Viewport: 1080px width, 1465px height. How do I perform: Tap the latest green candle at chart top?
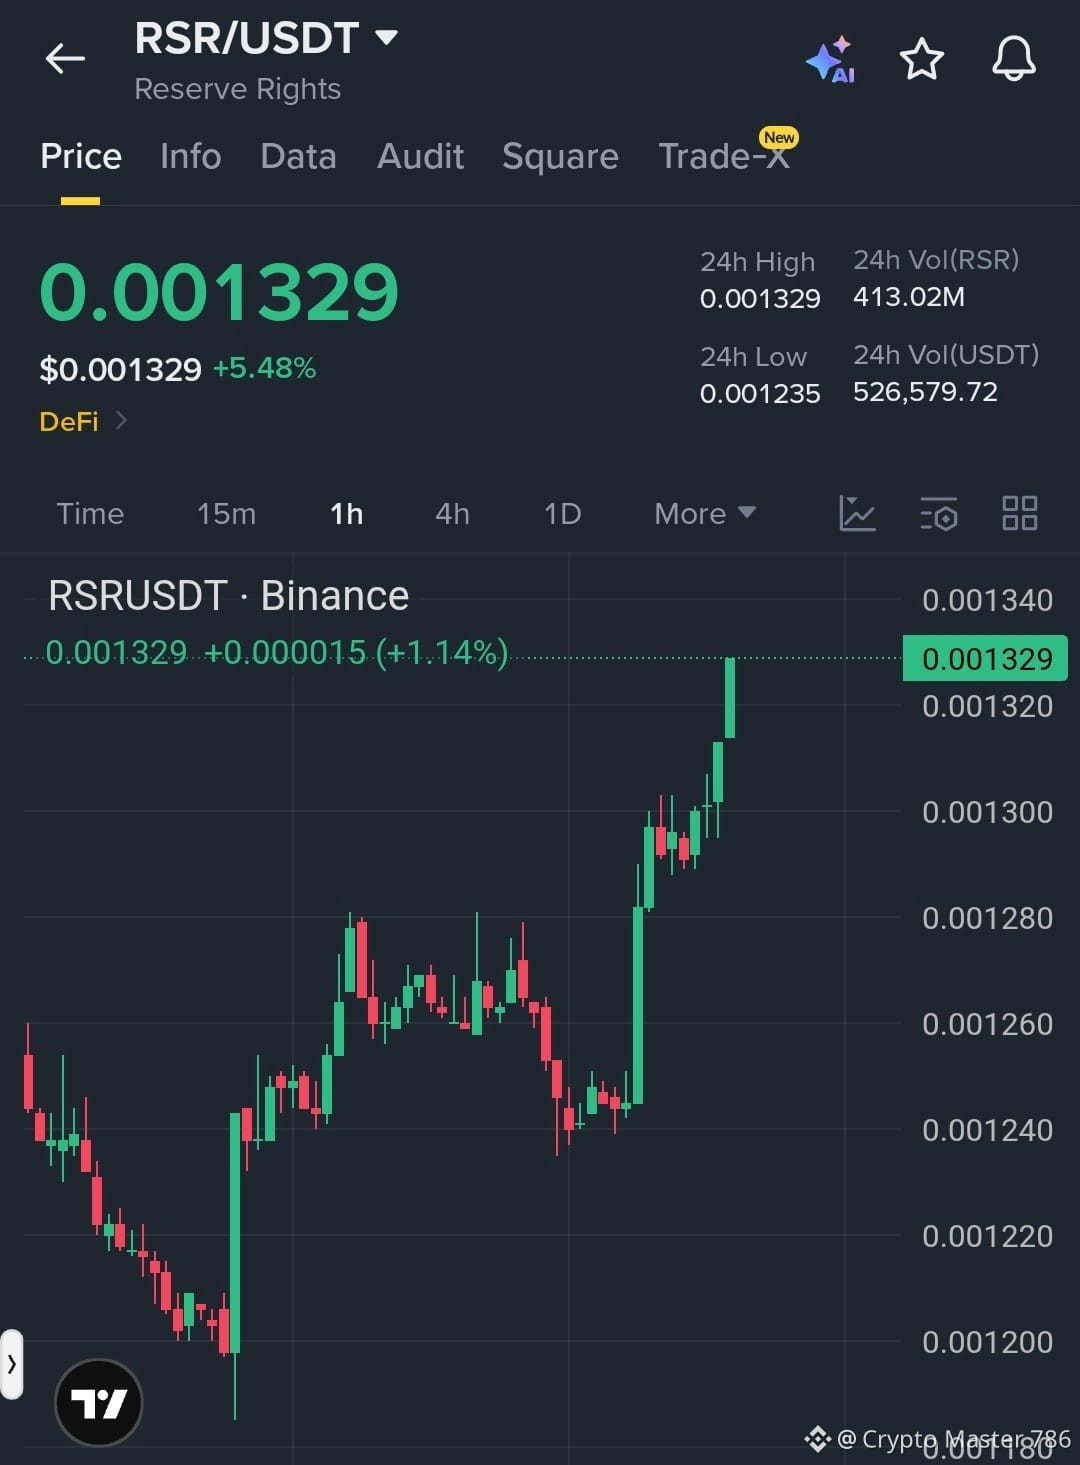coord(730,698)
